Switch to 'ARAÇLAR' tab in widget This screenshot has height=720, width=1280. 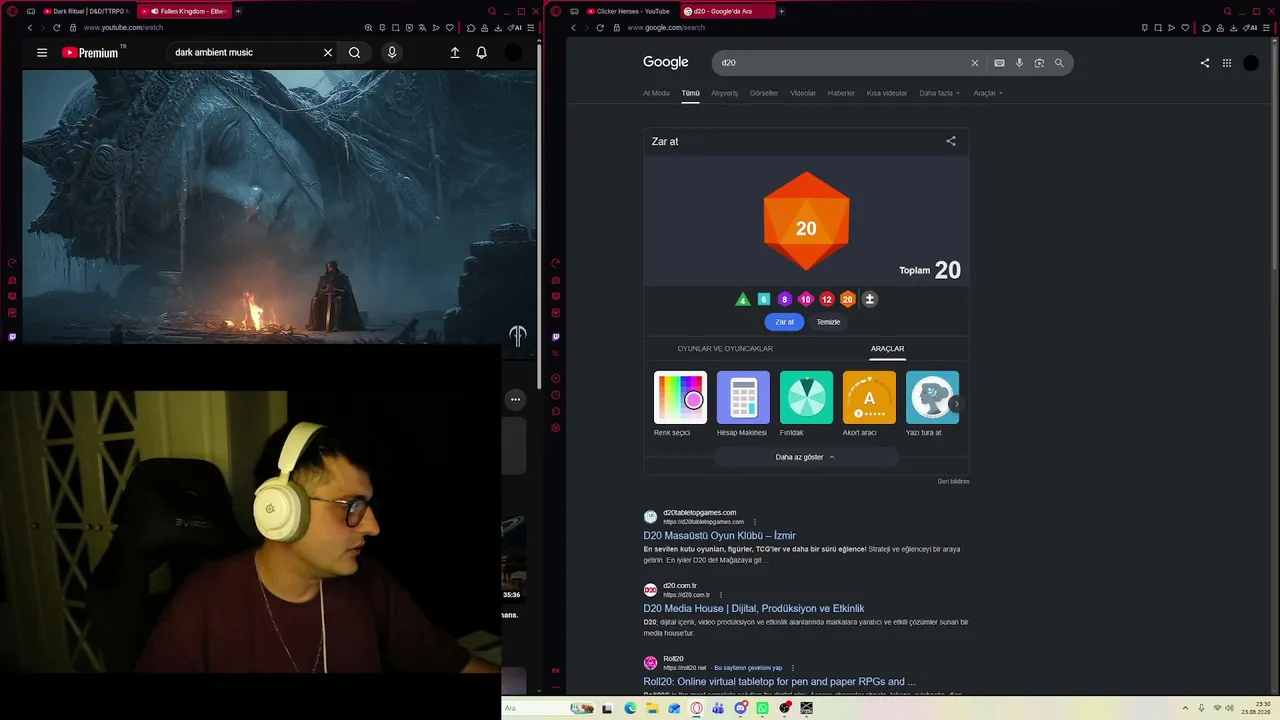click(887, 349)
